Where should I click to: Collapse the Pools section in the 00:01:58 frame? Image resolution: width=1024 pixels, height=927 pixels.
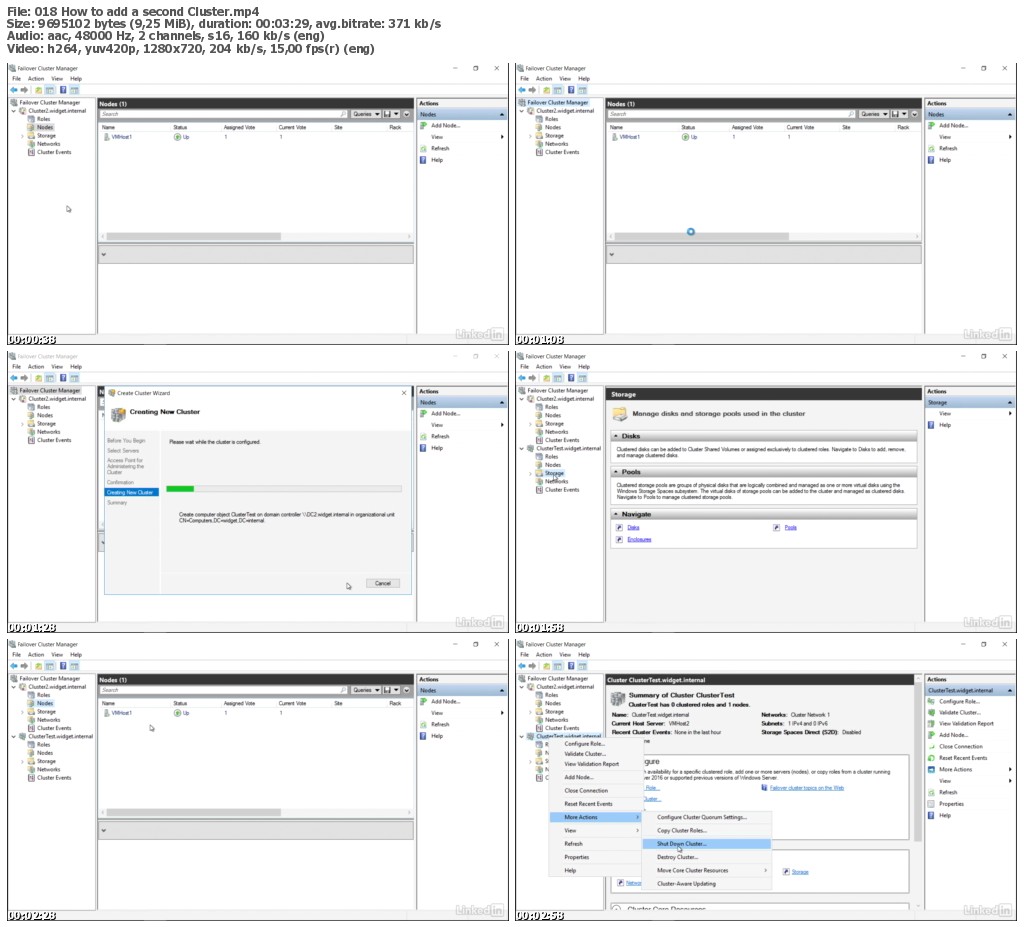[616, 472]
